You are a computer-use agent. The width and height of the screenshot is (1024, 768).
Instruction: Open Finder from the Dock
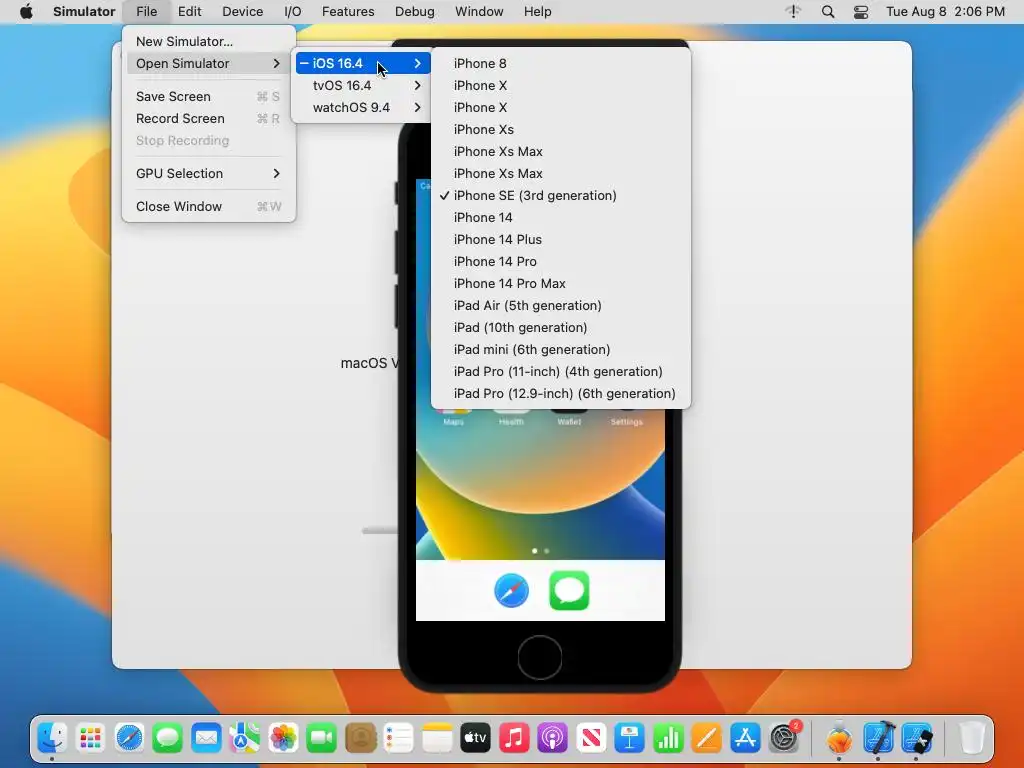pyautogui.click(x=52, y=738)
